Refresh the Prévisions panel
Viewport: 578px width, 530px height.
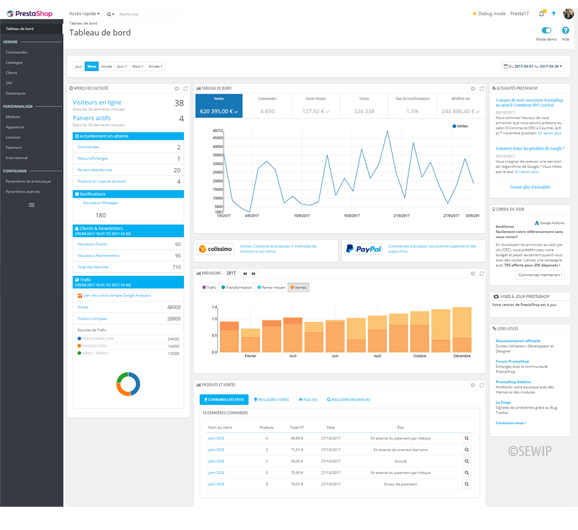coord(482,273)
